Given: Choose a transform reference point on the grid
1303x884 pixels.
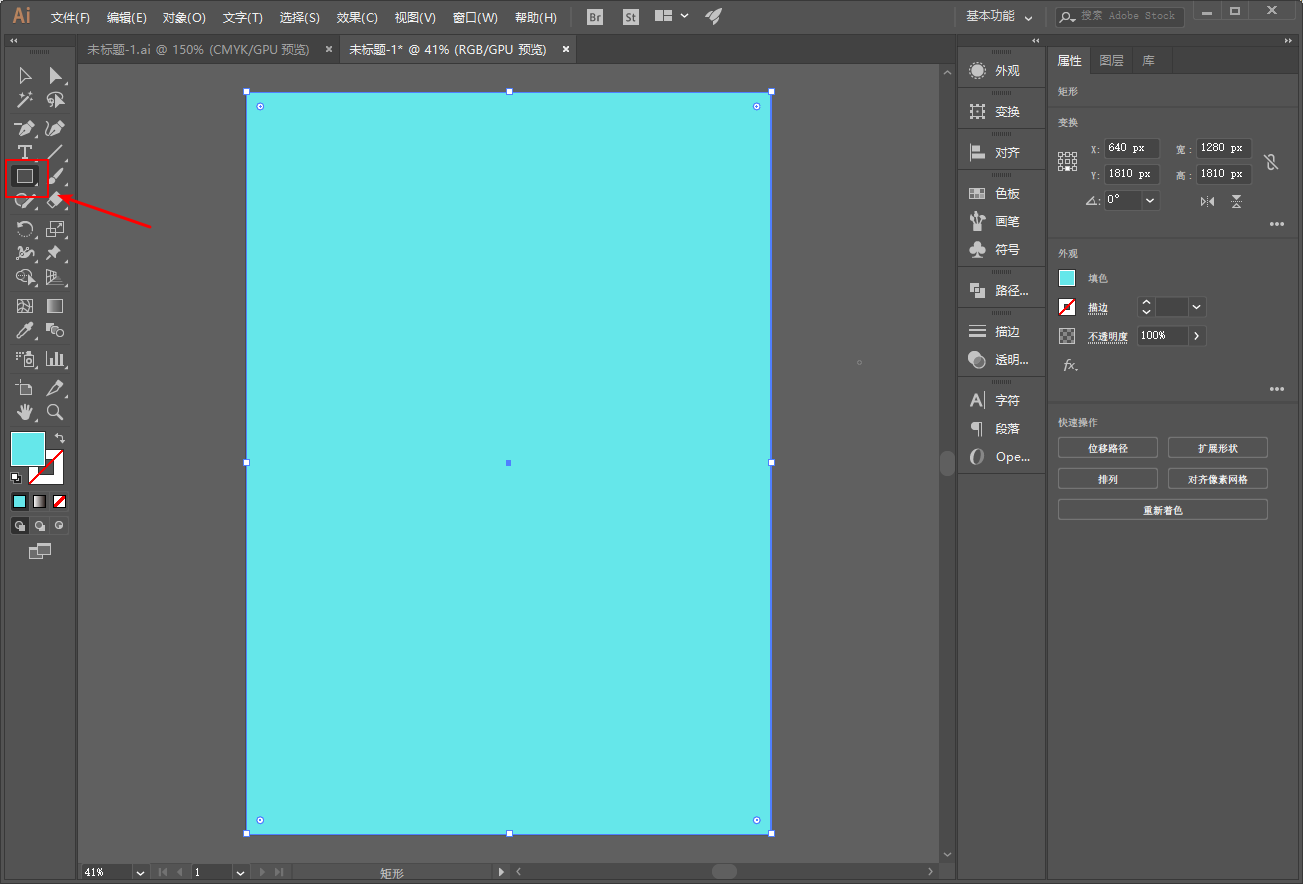Looking at the screenshot, I should coord(1068,161).
